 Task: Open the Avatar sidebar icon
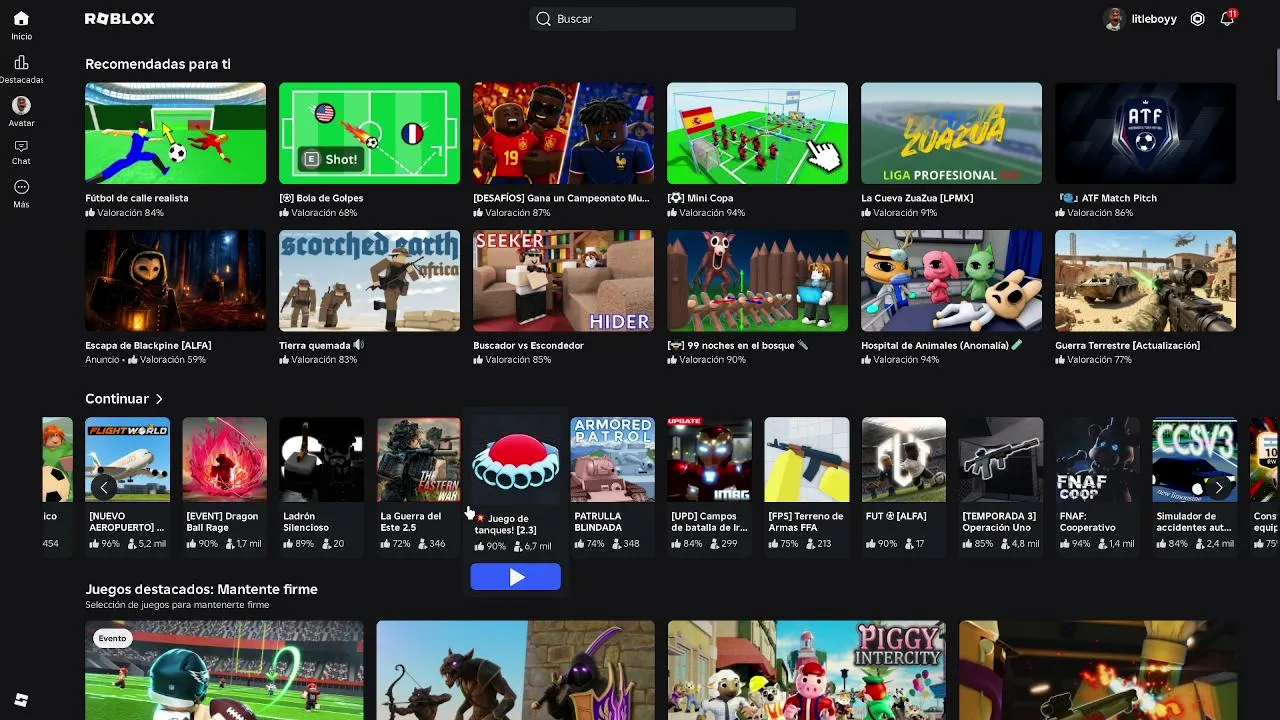(x=21, y=105)
